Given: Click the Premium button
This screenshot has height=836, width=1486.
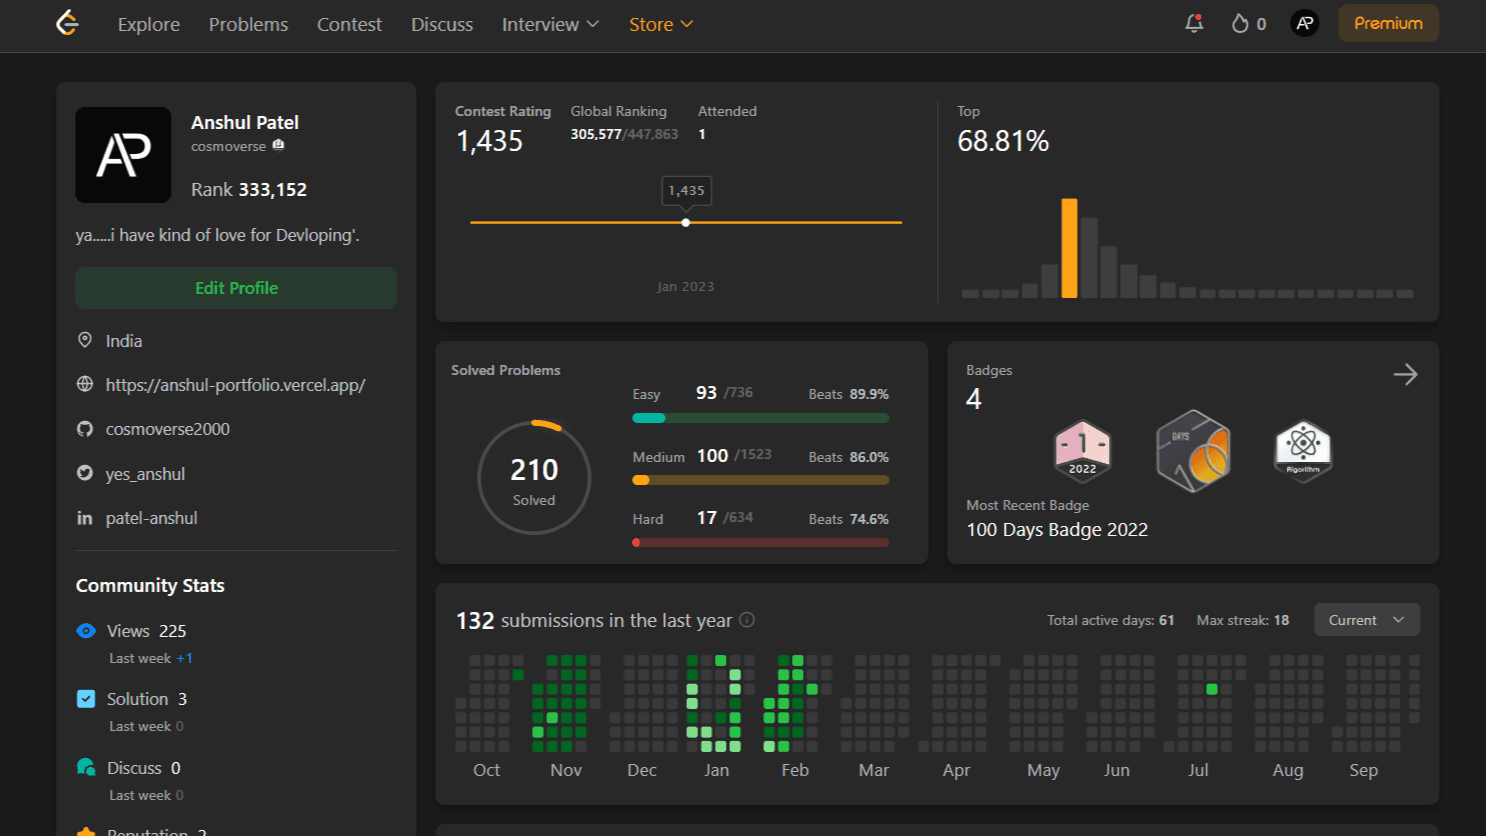Looking at the screenshot, I should [1388, 23].
